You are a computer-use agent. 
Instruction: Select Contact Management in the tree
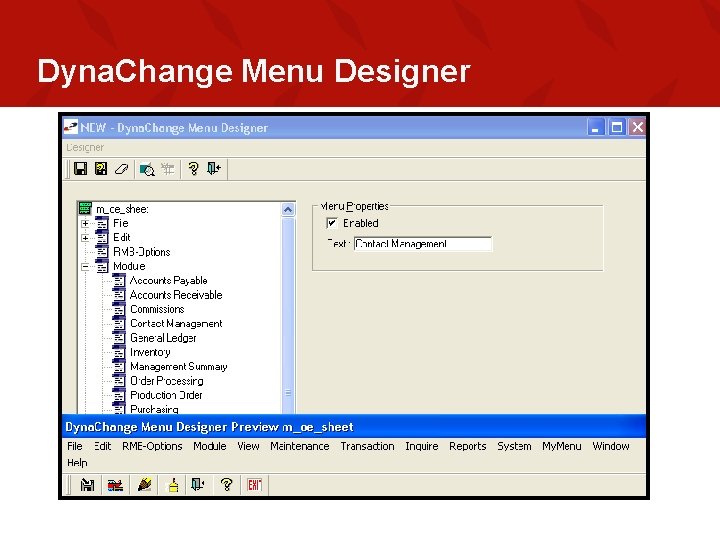(x=176, y=323)
